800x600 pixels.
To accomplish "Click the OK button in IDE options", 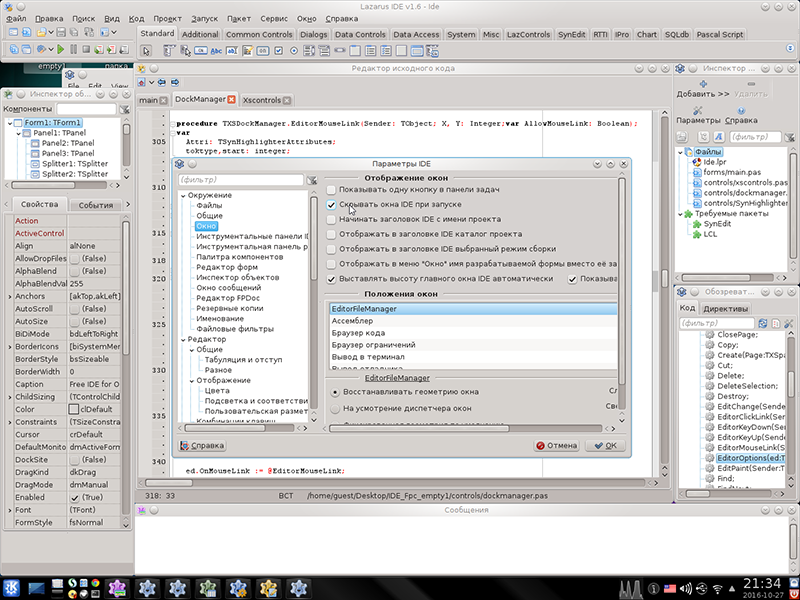I will [606, 445].
